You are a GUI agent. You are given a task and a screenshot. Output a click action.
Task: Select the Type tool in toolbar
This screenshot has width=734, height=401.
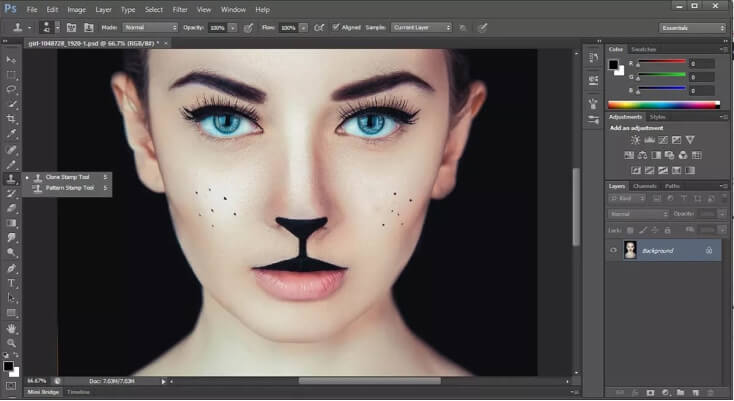(x=12, y=283)
